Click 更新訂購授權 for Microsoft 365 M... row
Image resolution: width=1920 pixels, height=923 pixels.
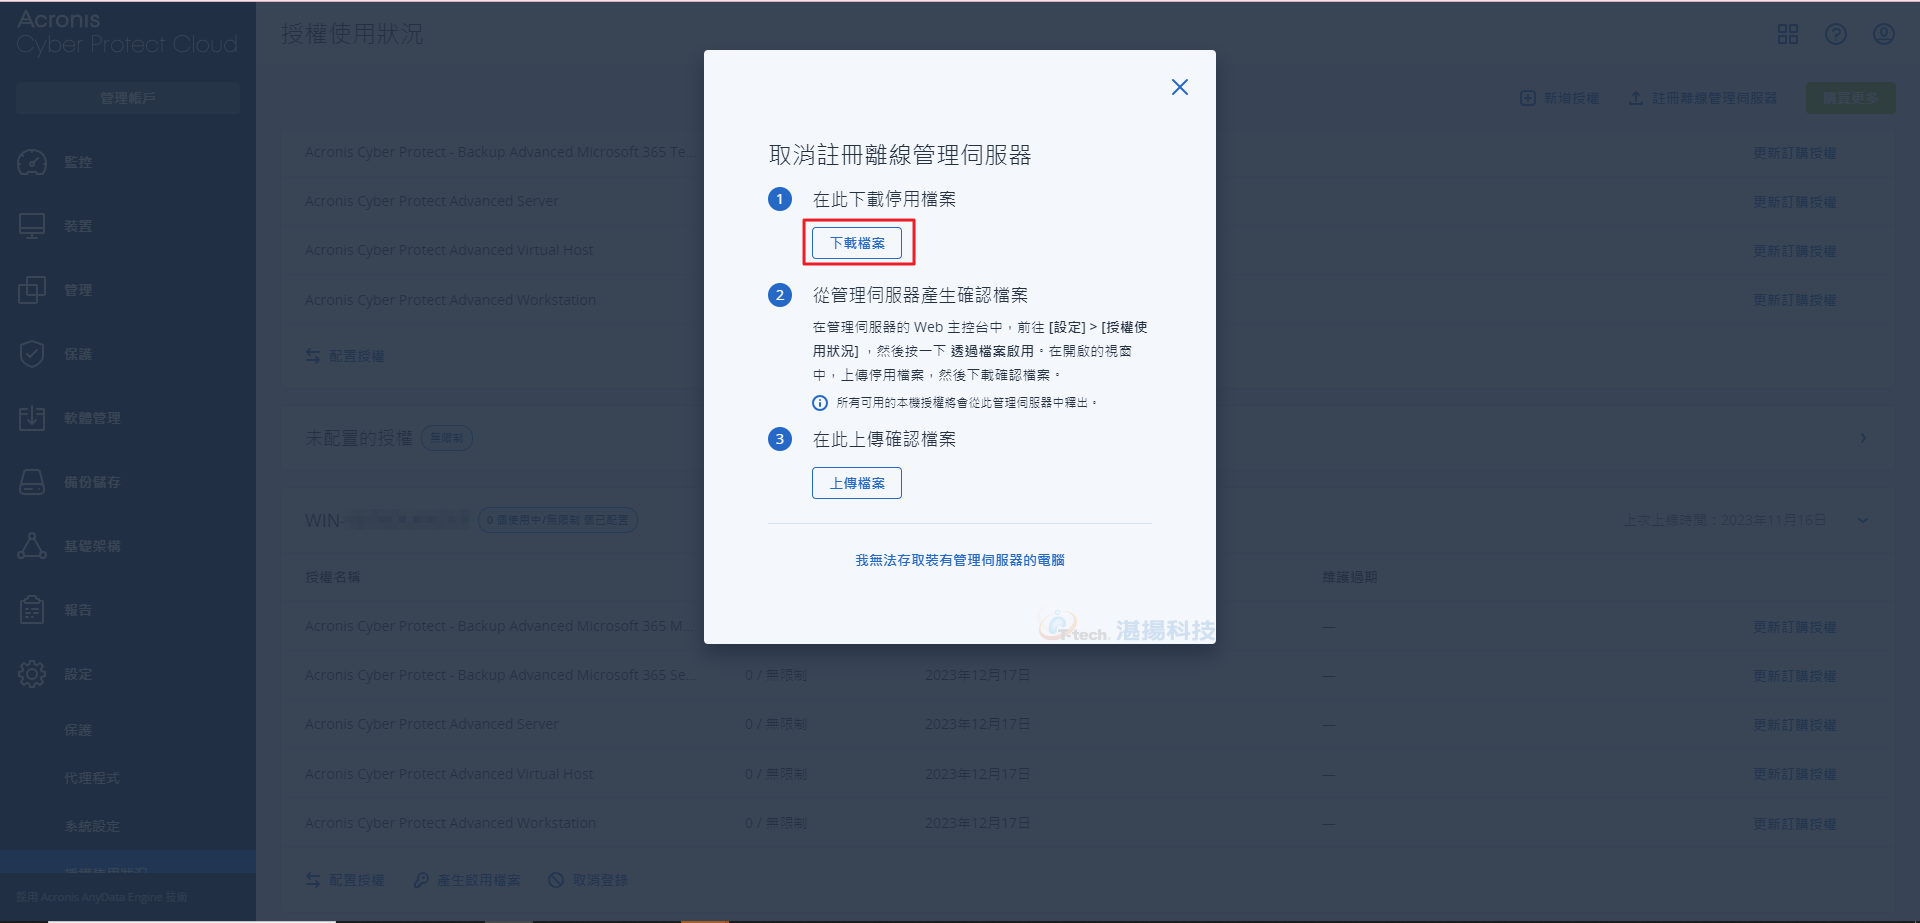click(1795, 627)
